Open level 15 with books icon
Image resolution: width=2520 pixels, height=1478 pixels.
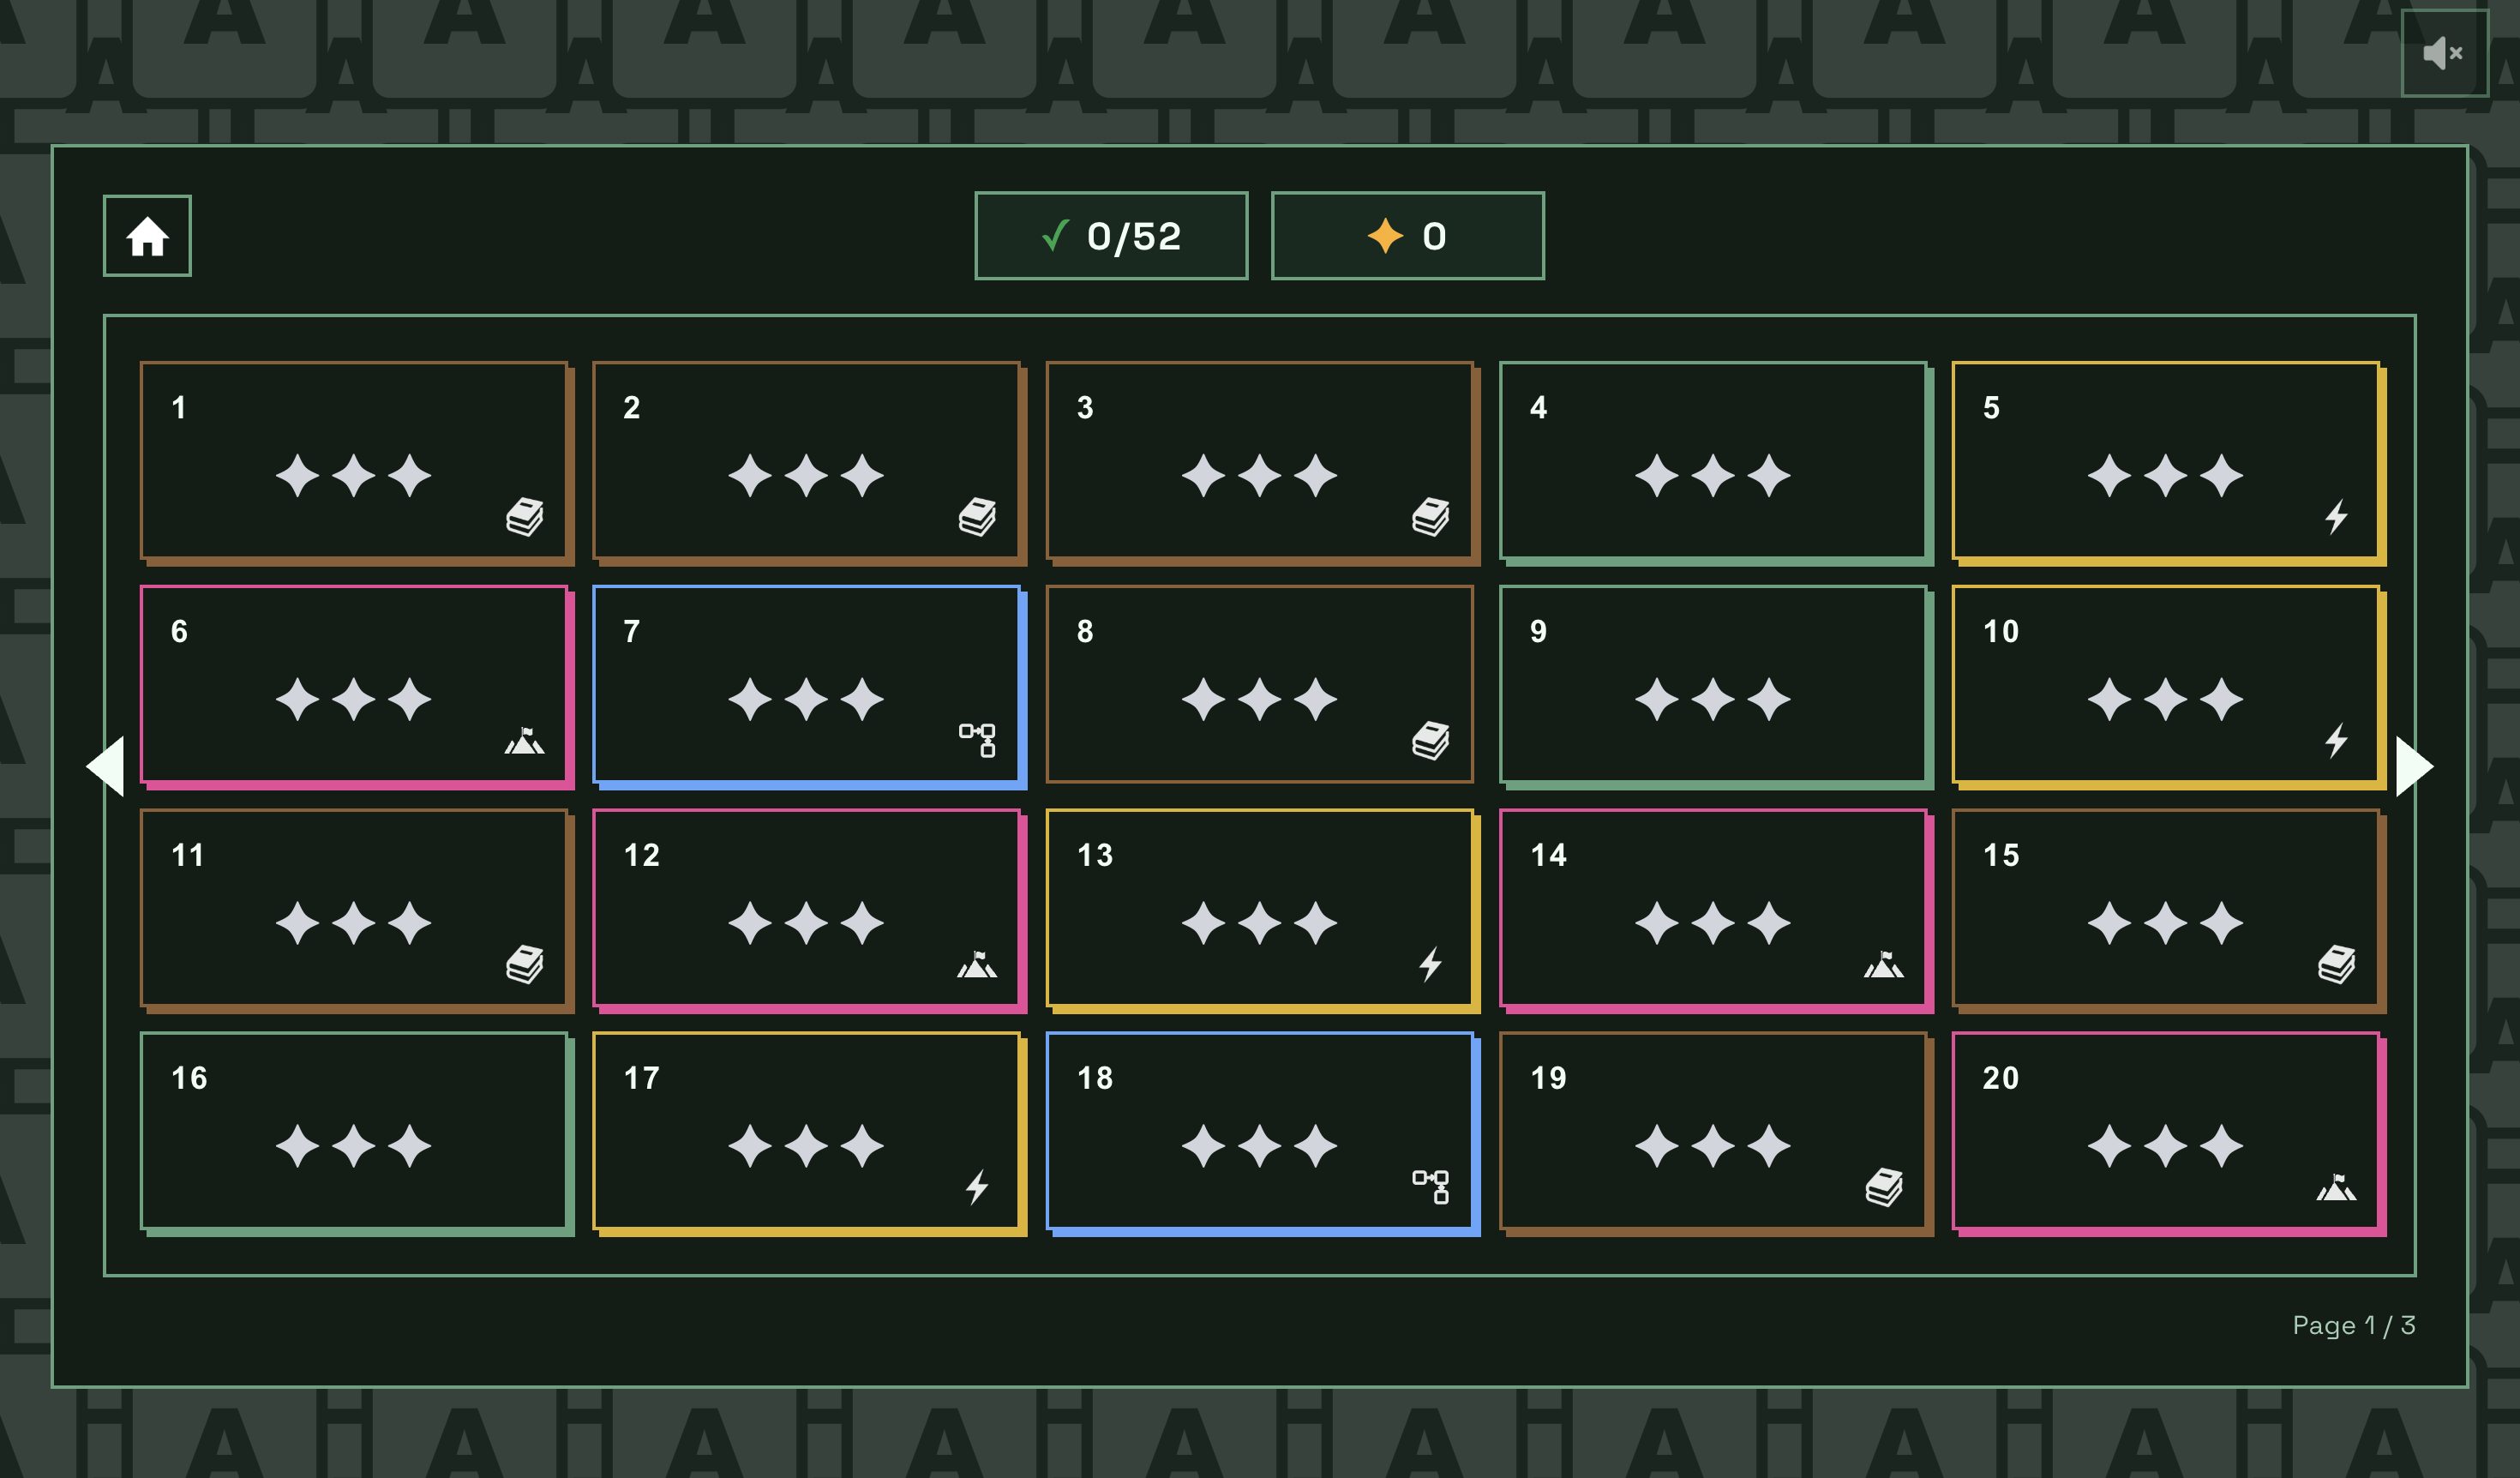click(2165, 908)
